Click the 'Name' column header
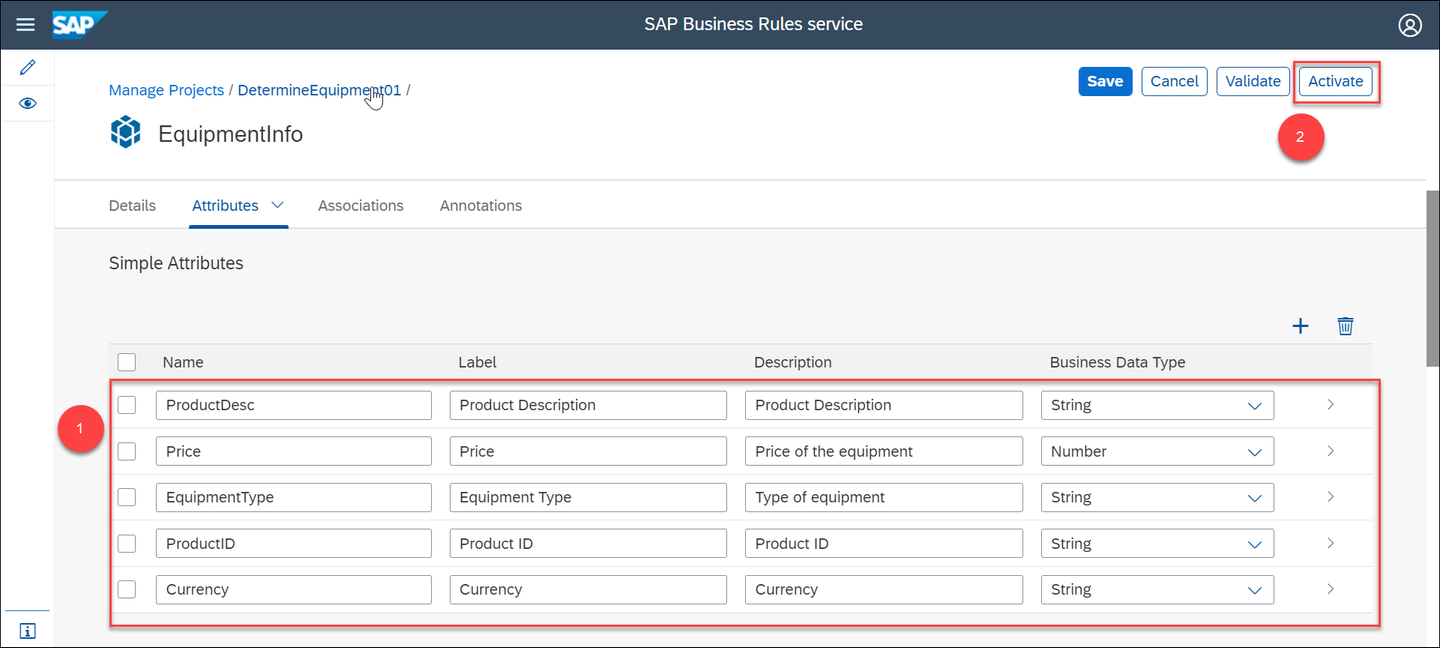Screen dimensions: 1440x648 (183, 362)
